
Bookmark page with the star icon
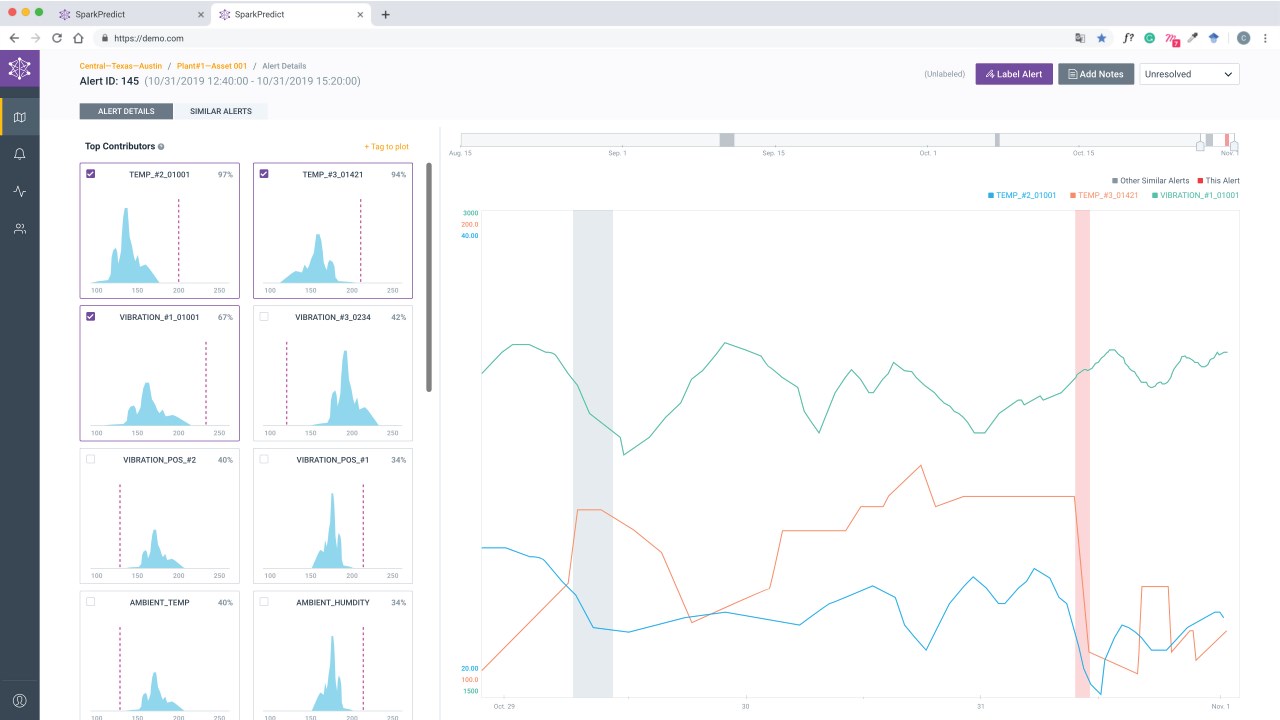point(1101,38)
